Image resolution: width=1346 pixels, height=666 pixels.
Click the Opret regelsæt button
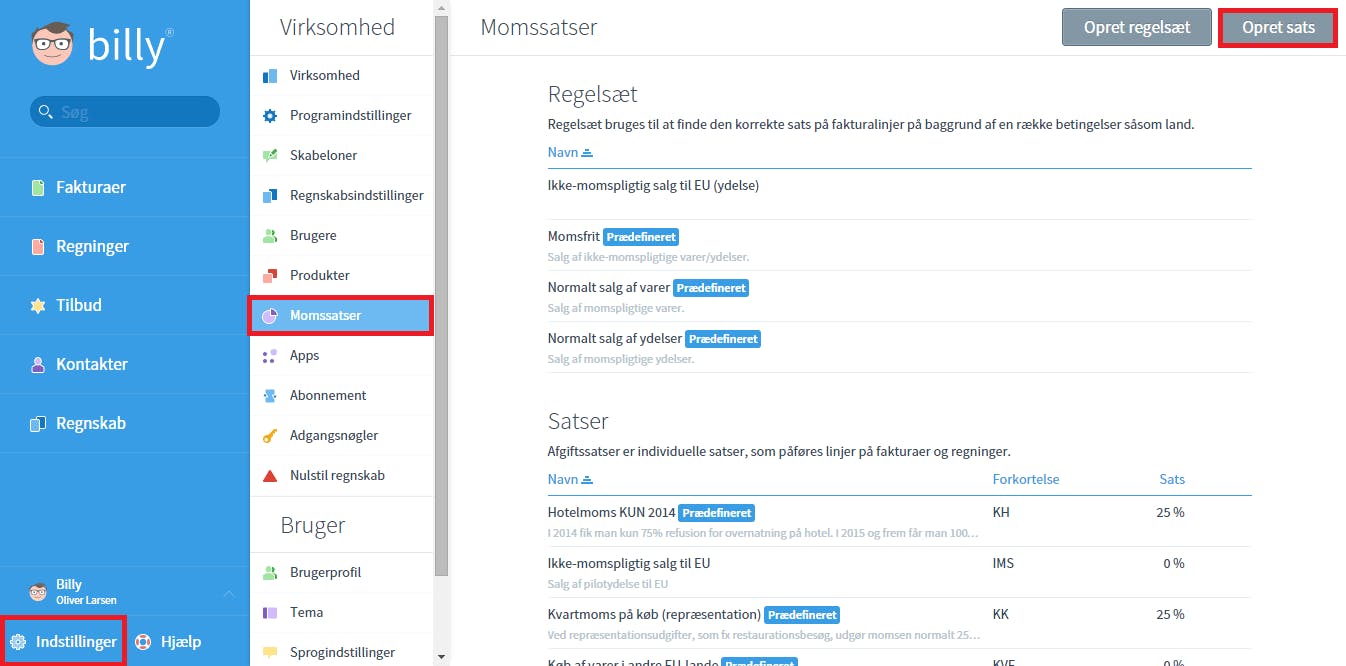click(x=1137, y=28)
